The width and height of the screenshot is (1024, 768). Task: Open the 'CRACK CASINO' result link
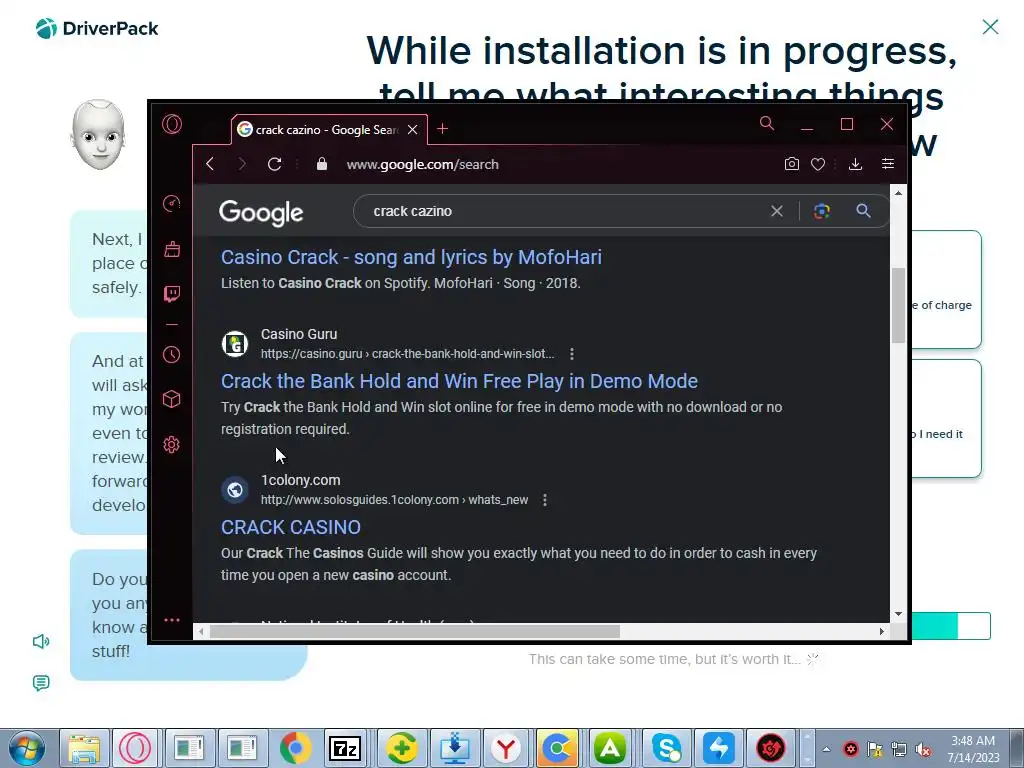[x=291, y=528]
